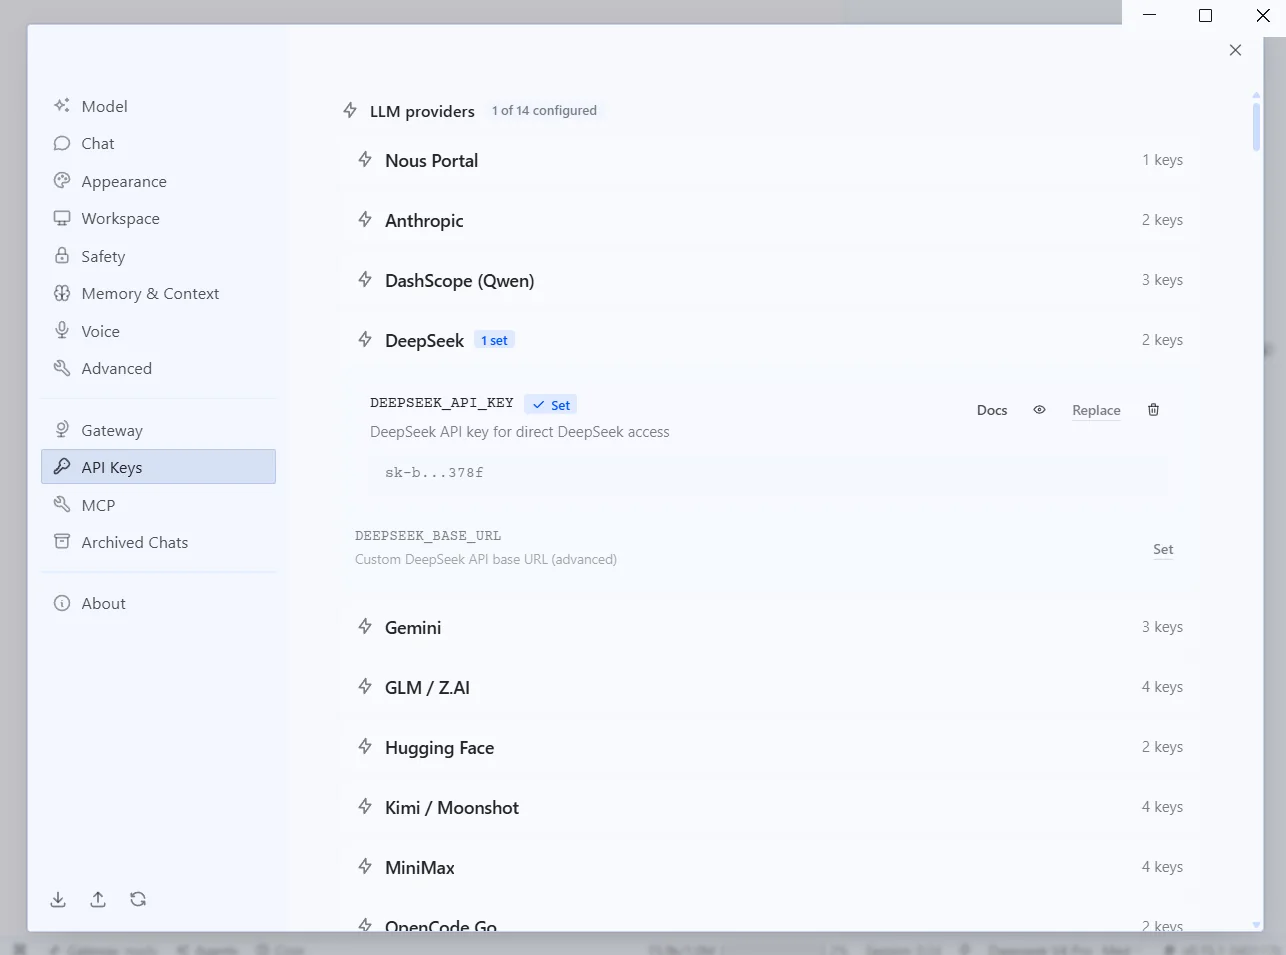Open Advanced settings
Viewport: 1286px width, 955px height.
pyautogui.click(x=158, y=368)
